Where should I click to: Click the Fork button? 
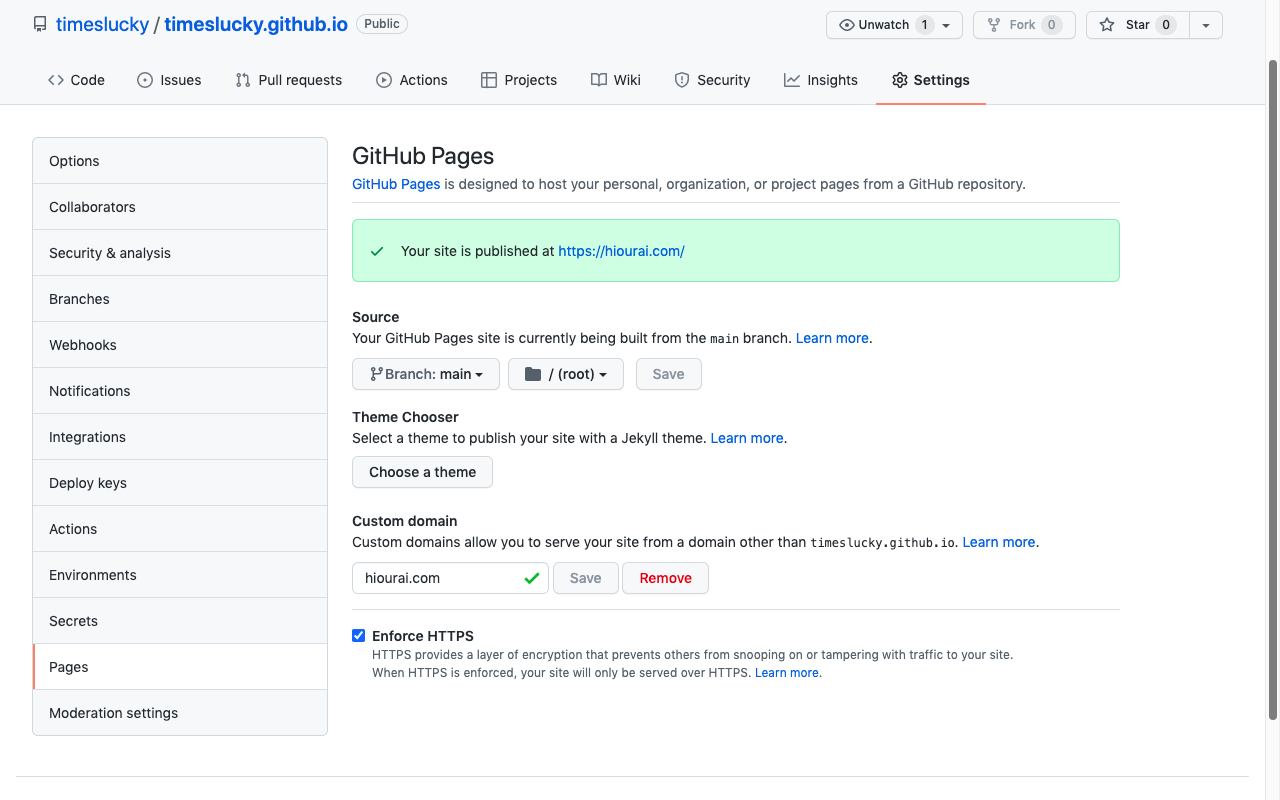(x=1024, y=25)
